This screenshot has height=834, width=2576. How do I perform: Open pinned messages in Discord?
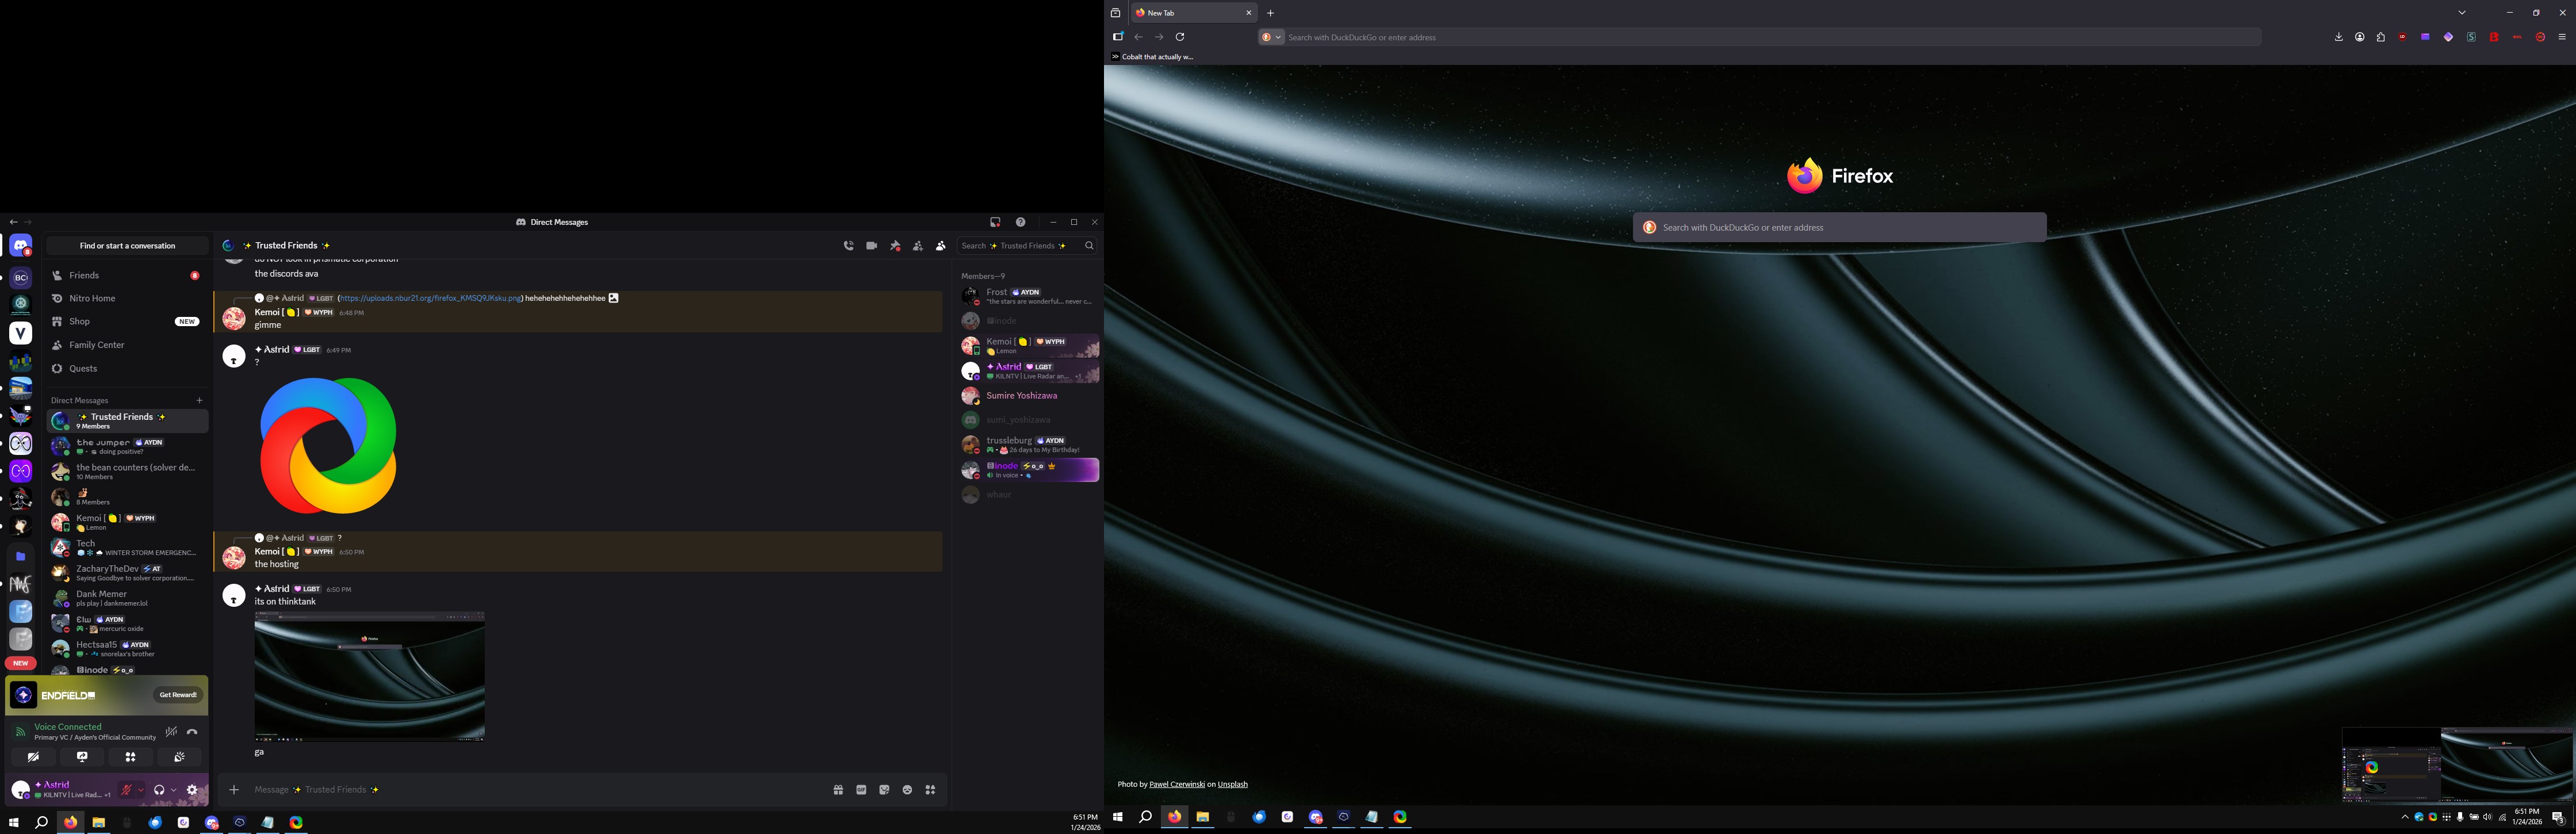[x=895, y=246]
